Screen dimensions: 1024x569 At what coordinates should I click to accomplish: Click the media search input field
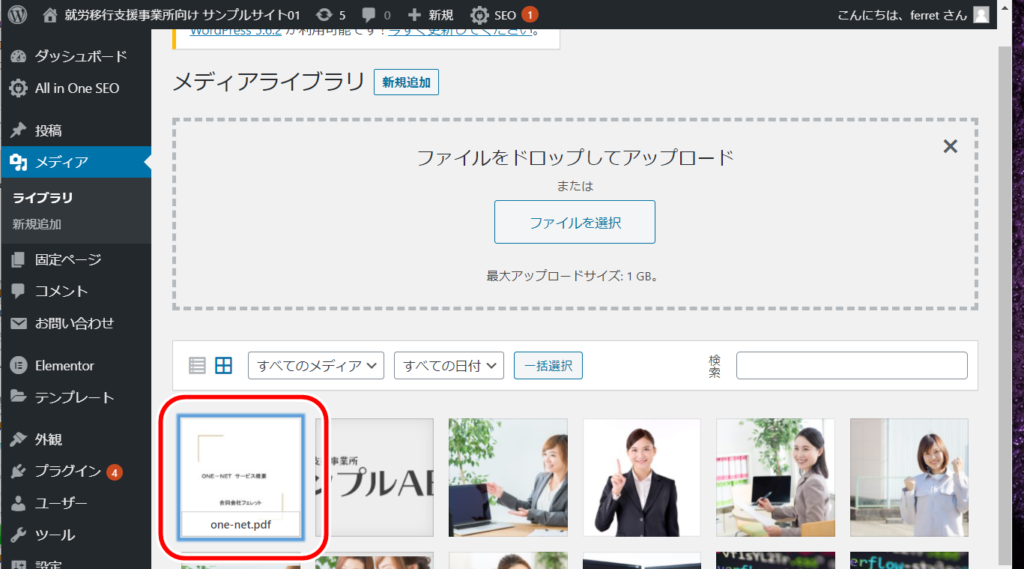[x=851, y=366]
